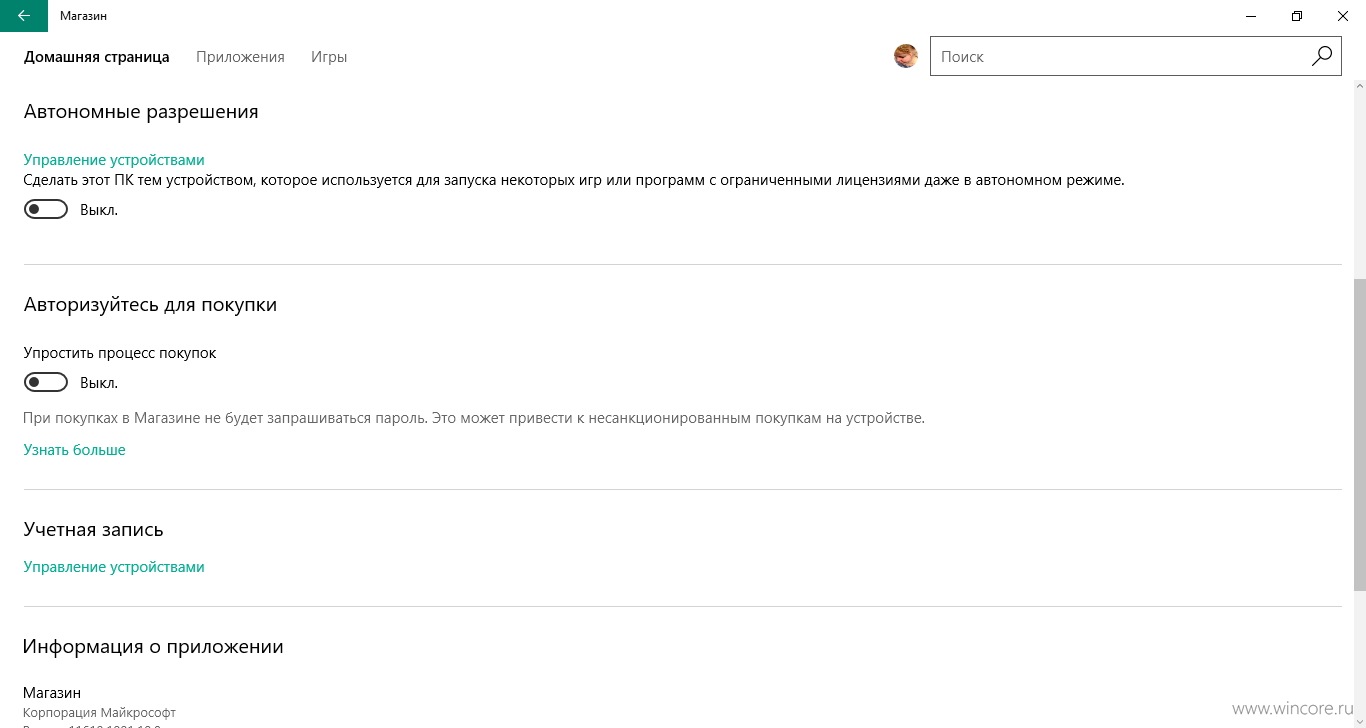Click the search magnifier icon
This screenshot has width=1366, height=728.
click(1321, 57)
